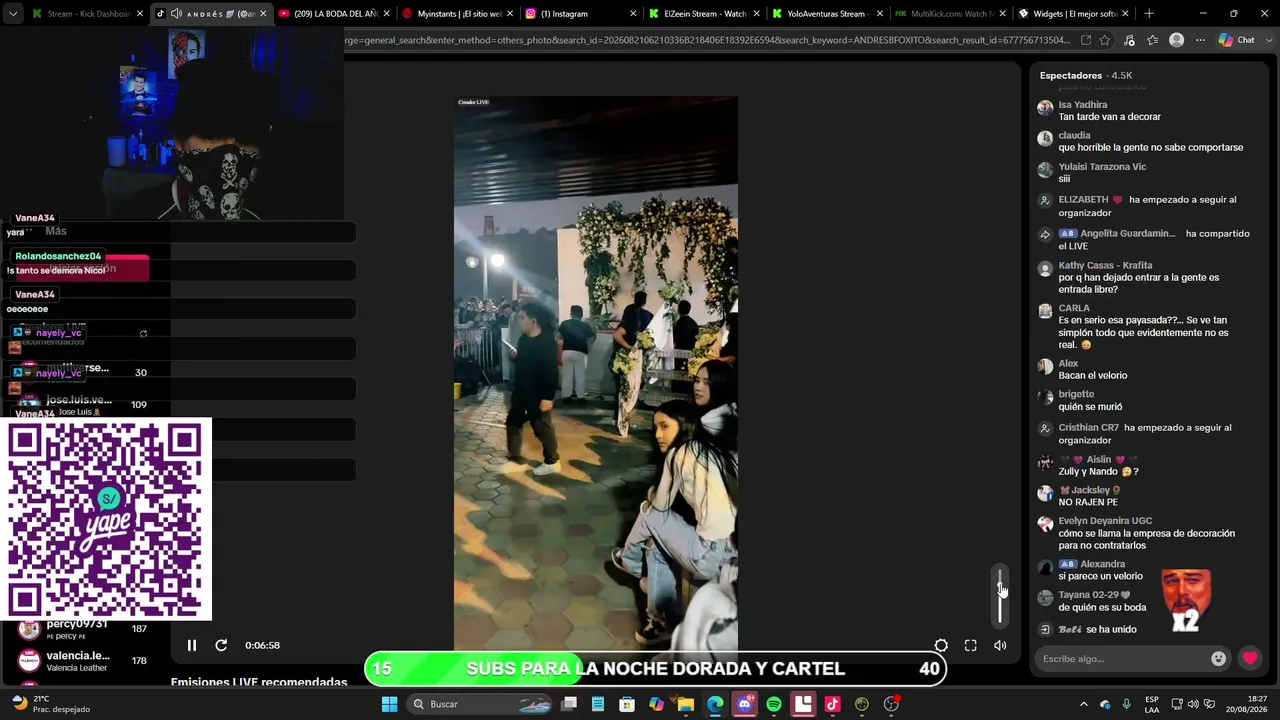Close the Instagram tab

(633, 14)
